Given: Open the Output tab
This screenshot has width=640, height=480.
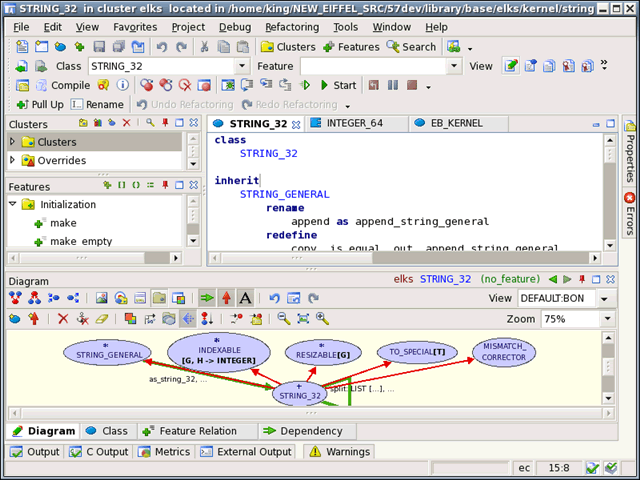Looking at the screenshot, I should pos(35,452).
